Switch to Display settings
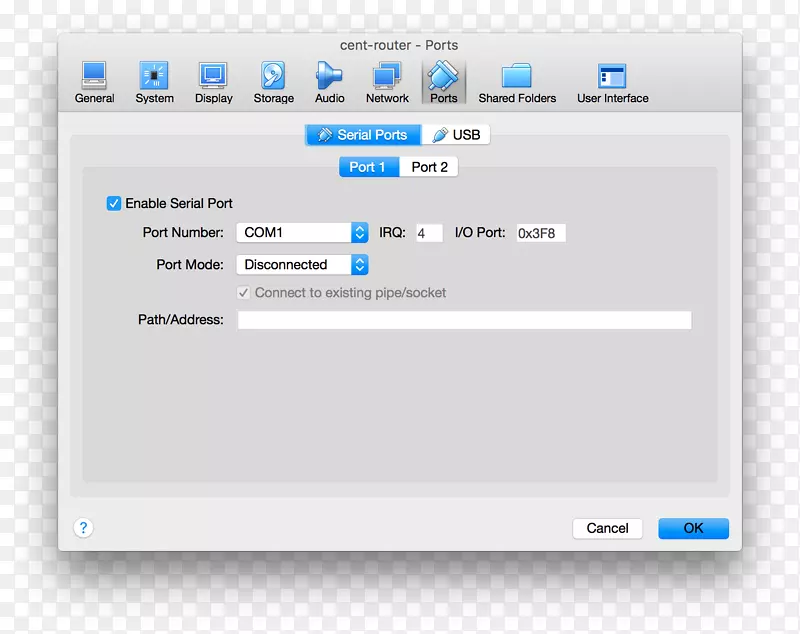The width and height of the screenshot is (800, 634). (213, 83)
